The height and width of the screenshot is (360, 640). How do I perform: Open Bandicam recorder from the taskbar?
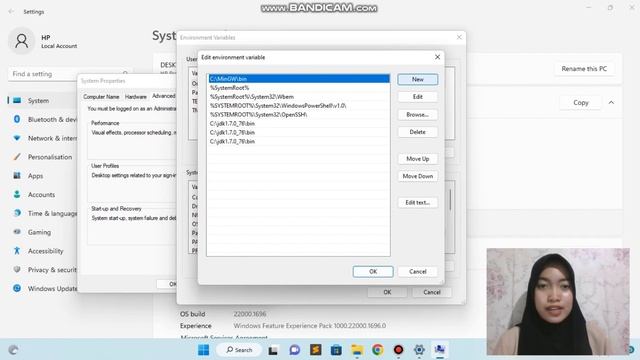[398, 350]
